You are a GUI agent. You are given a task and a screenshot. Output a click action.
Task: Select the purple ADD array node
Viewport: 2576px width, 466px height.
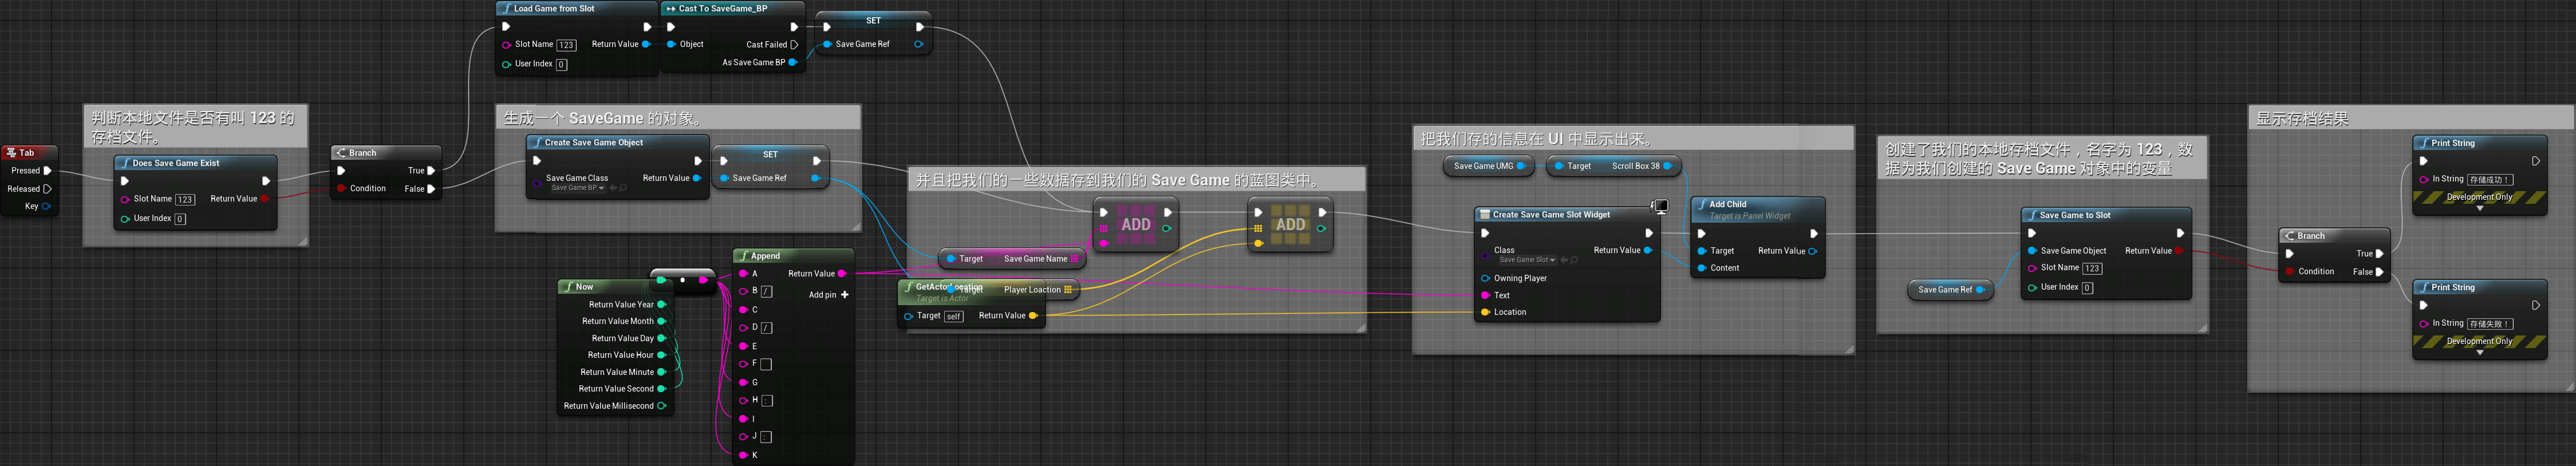tap(1135, 225)
